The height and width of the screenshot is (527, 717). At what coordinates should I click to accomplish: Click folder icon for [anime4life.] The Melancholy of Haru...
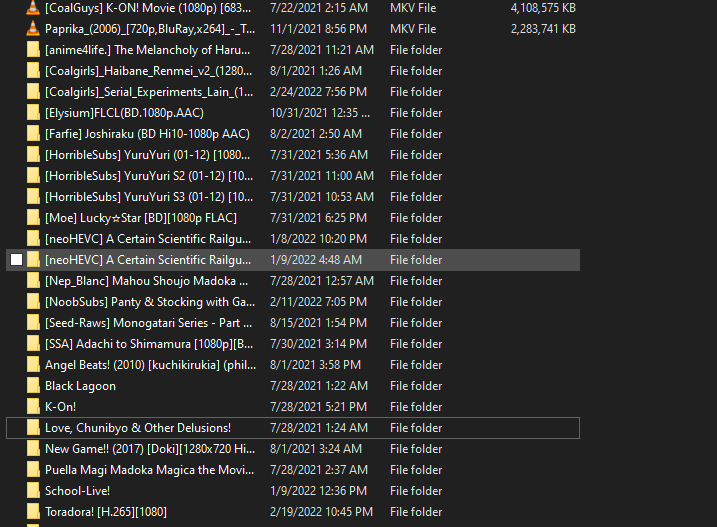pos(33,50)
